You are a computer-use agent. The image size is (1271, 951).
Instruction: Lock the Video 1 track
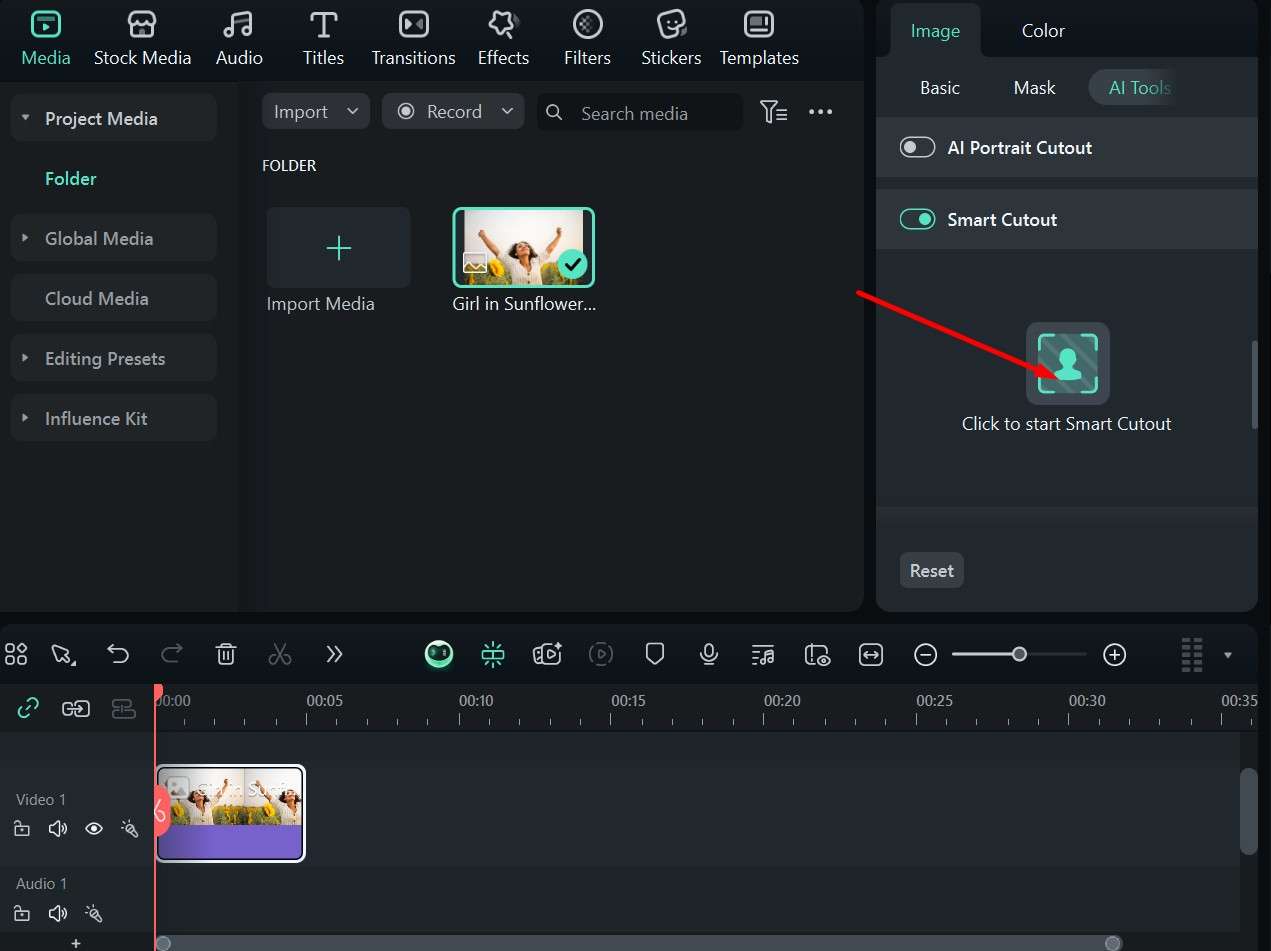point(22,828)
